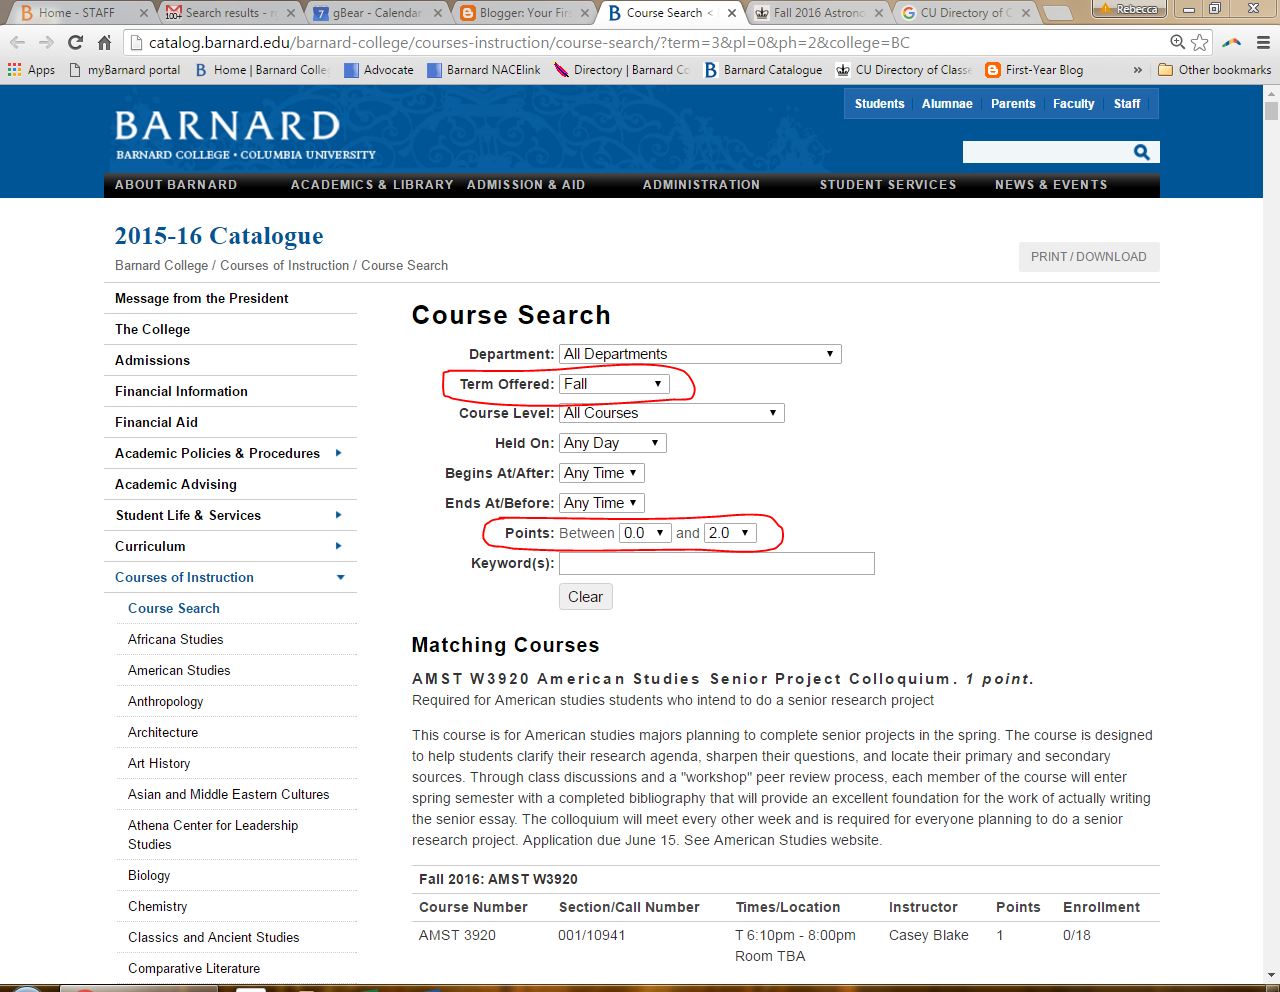Click the Clear button

click(x=585, y=597)
